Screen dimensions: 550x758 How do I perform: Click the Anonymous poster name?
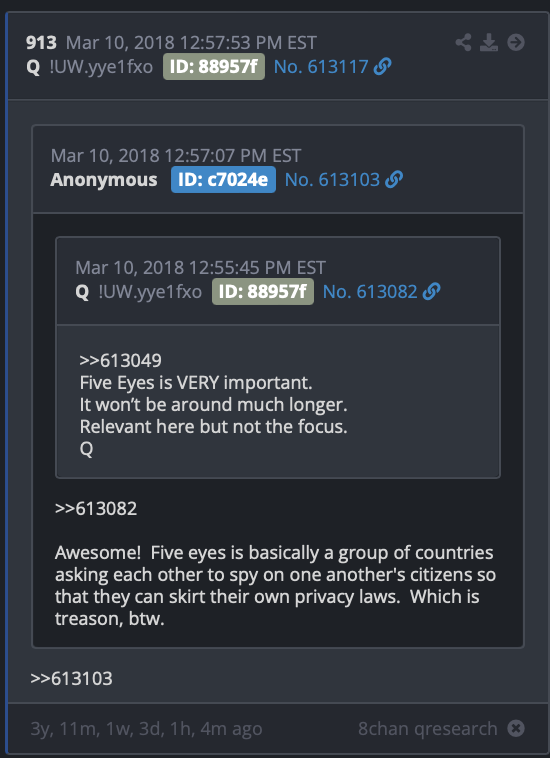[104, 180]
